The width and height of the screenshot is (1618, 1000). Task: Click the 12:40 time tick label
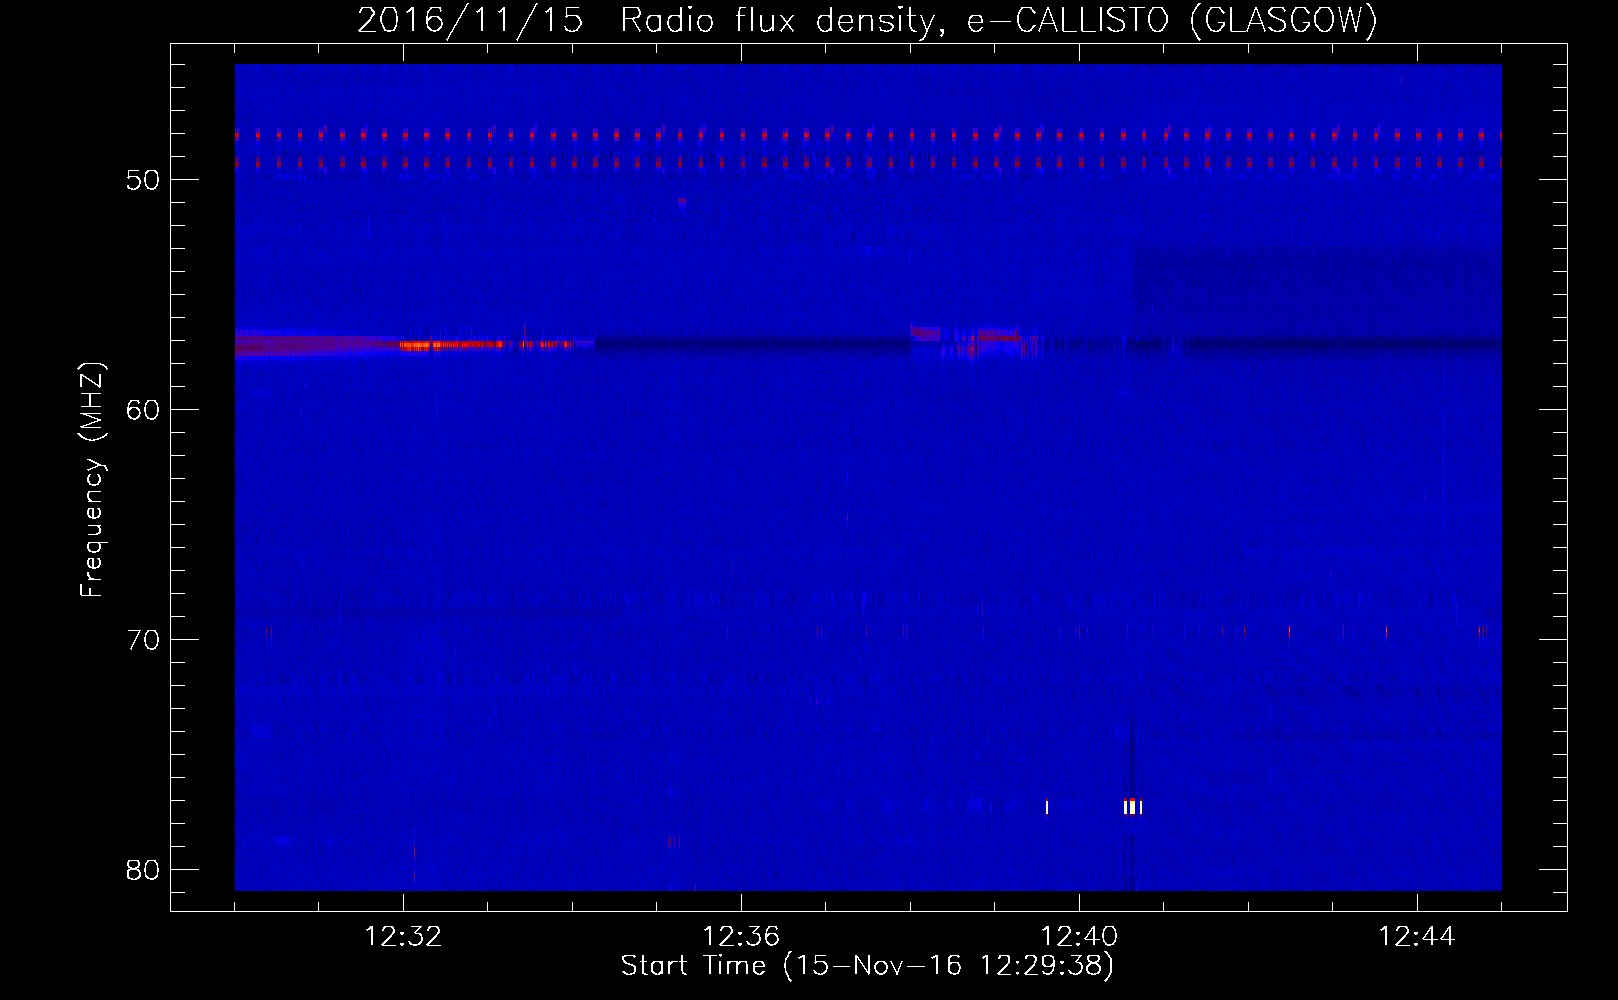pos(1079,937)
